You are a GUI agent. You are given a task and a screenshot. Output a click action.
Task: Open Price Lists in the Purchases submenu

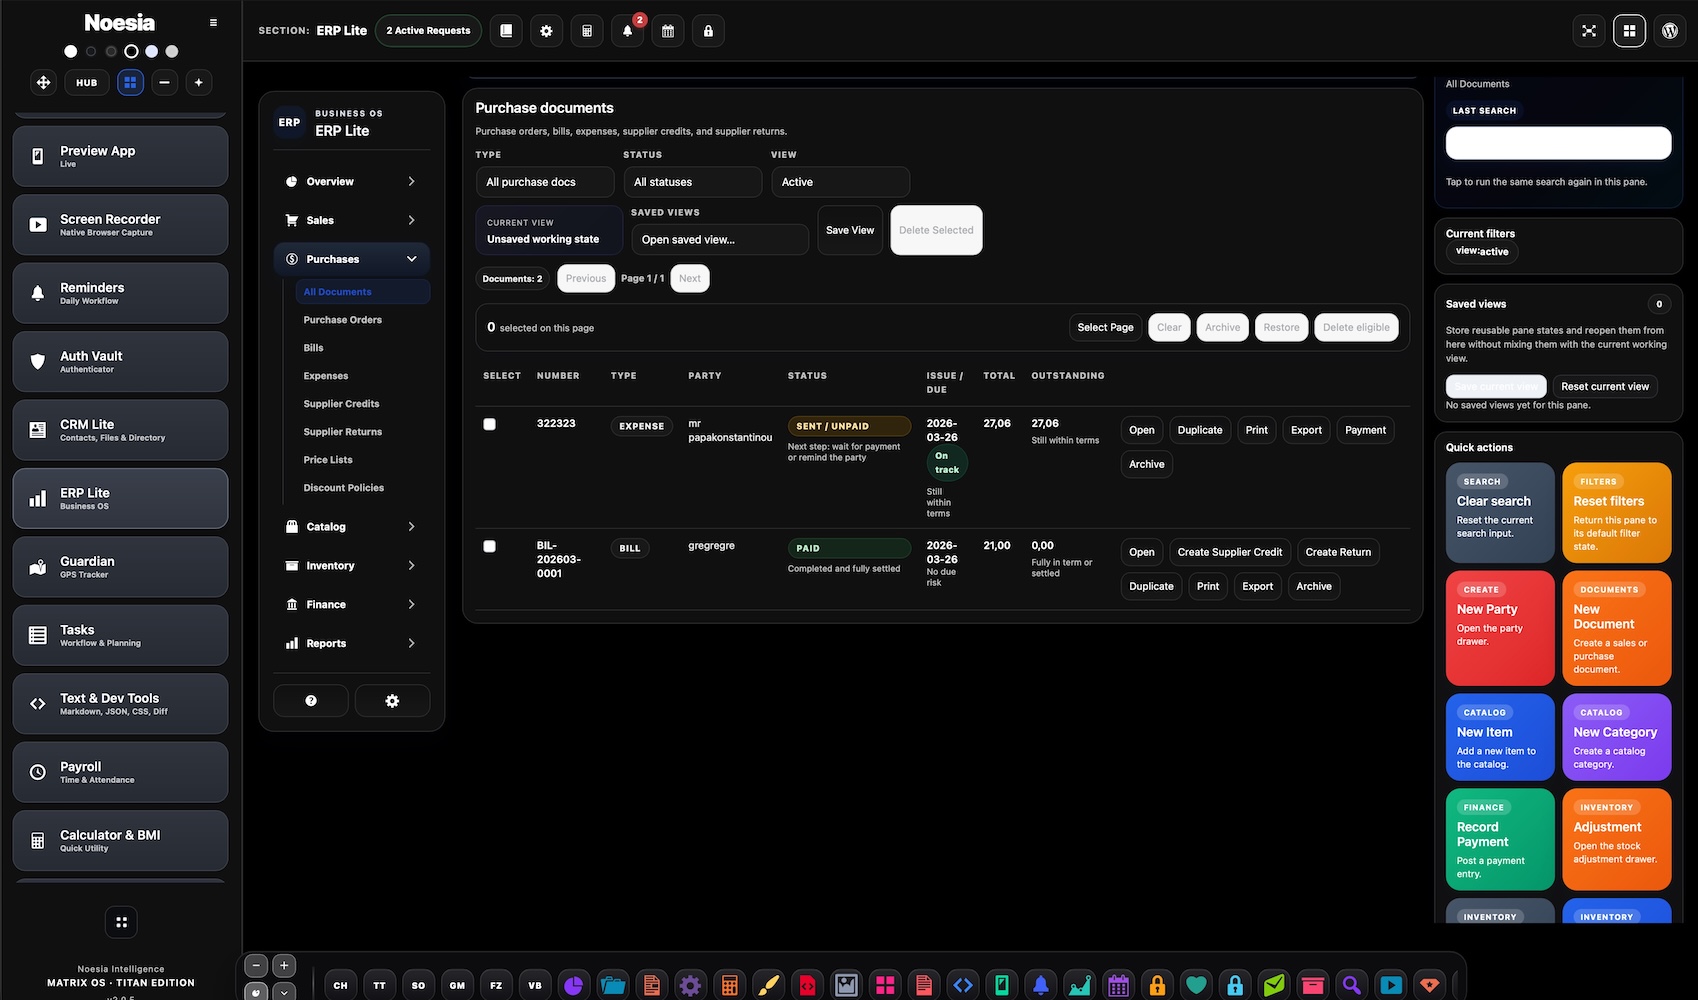(x=328, y=460)
